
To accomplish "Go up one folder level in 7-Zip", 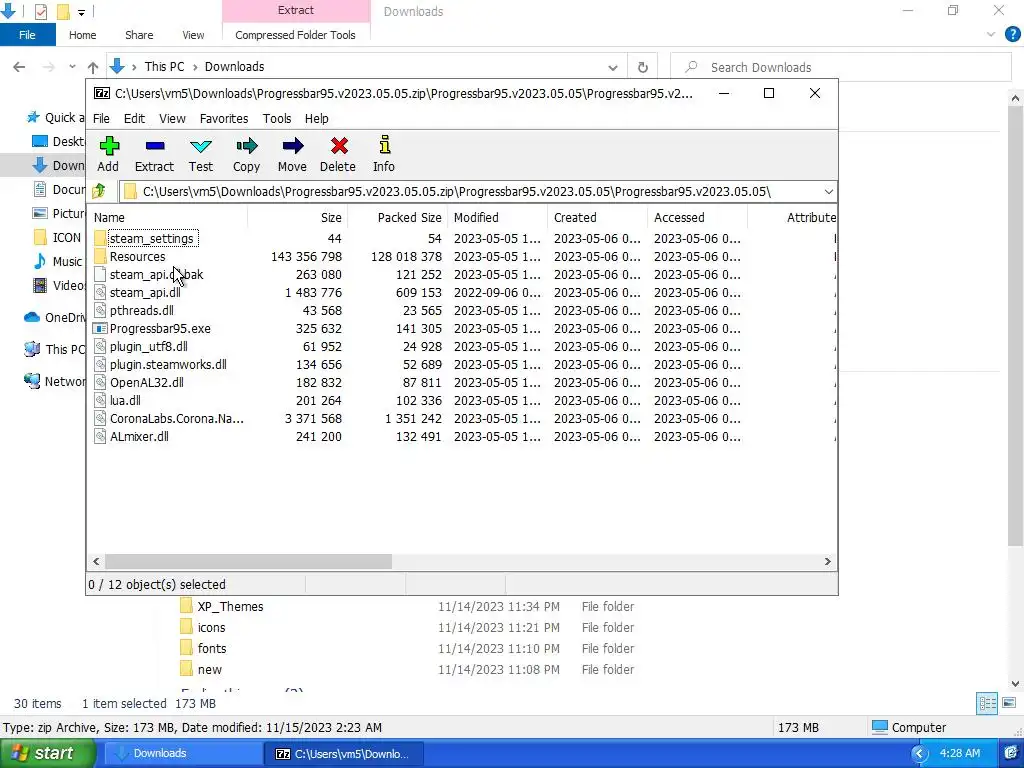I will 99,191.
